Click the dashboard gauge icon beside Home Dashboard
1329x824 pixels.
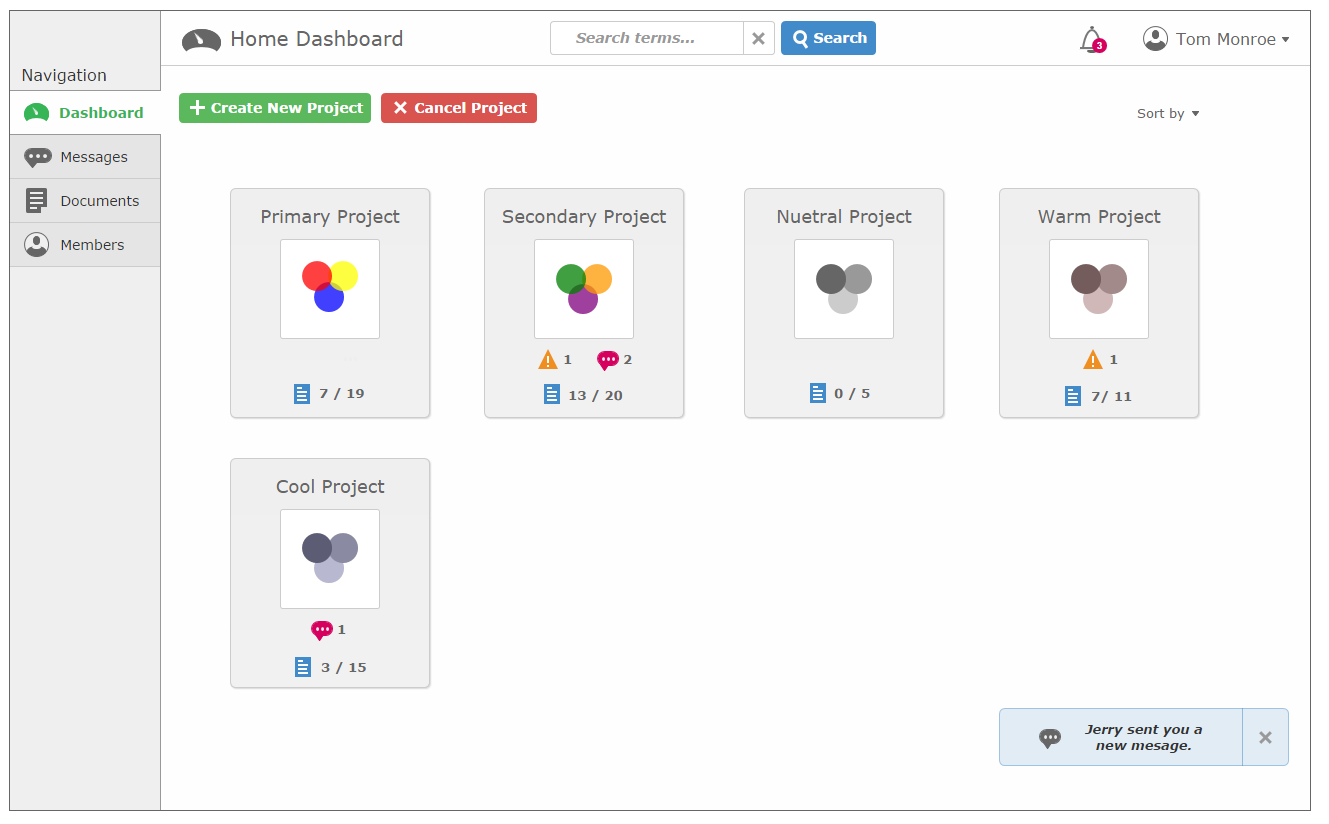201,40
